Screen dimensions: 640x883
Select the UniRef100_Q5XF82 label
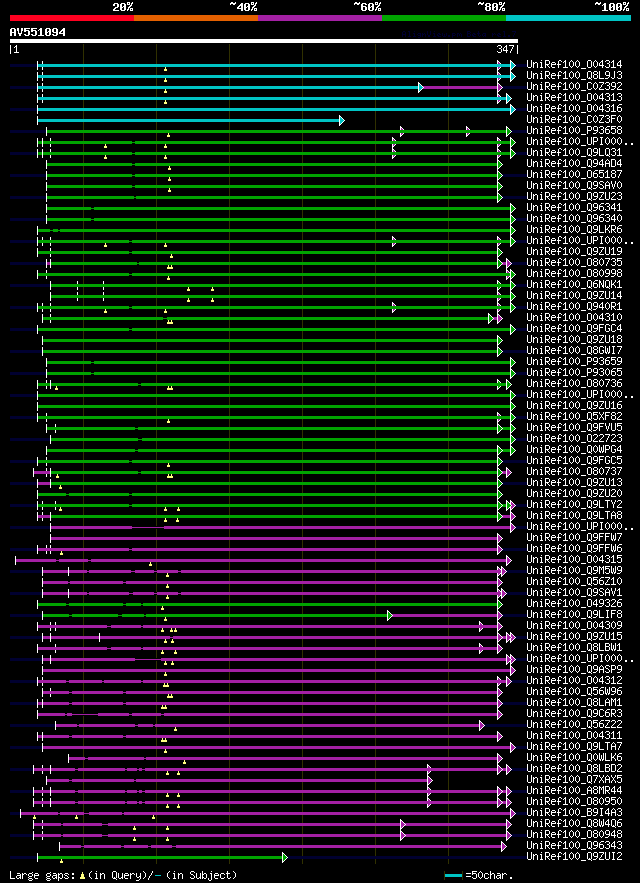click(x=574, y=417)
